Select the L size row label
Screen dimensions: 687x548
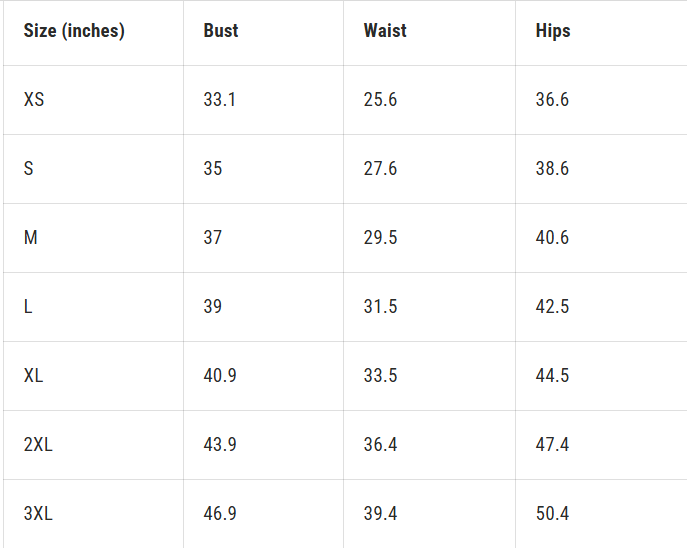click(x=28, y=307)
